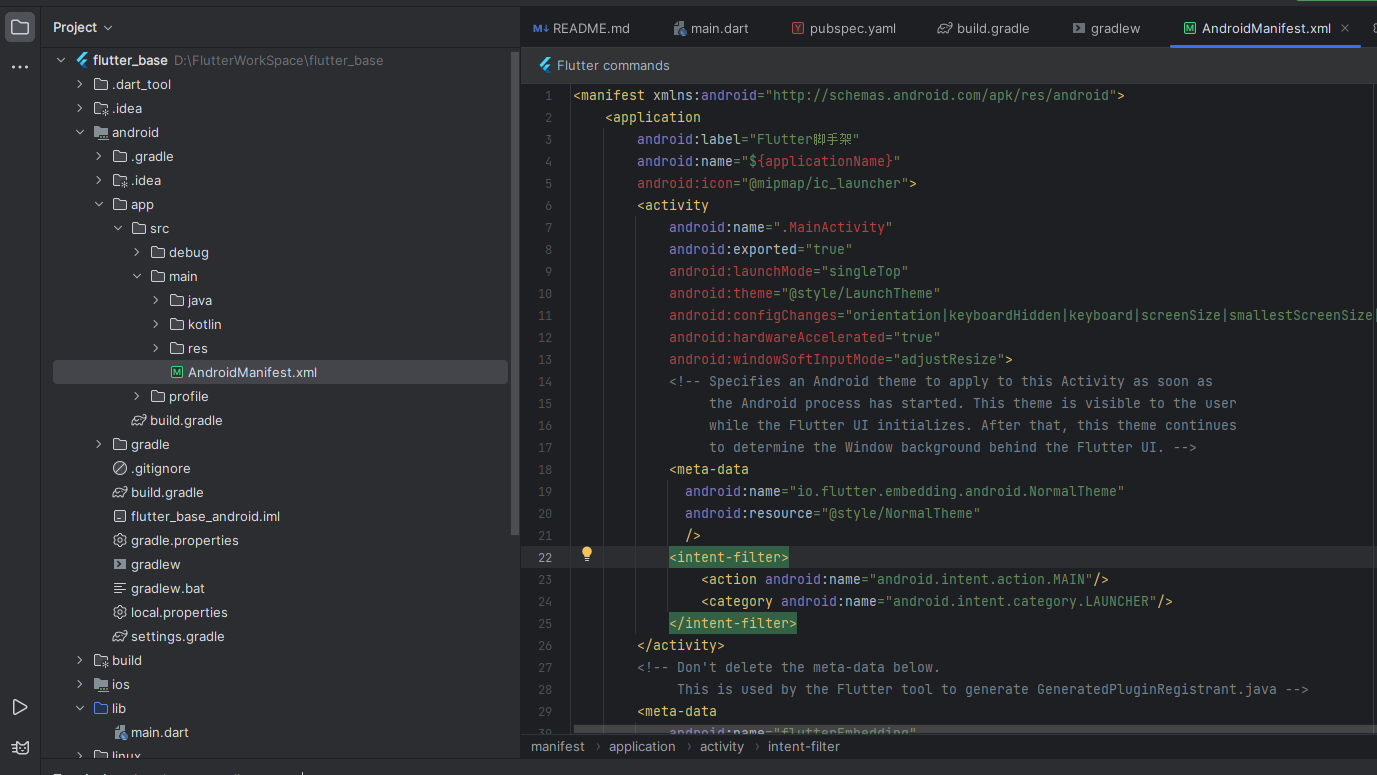The image size is (1377, 775).
Task: Expand the .gradle folder
Action: tap(99, 156)
